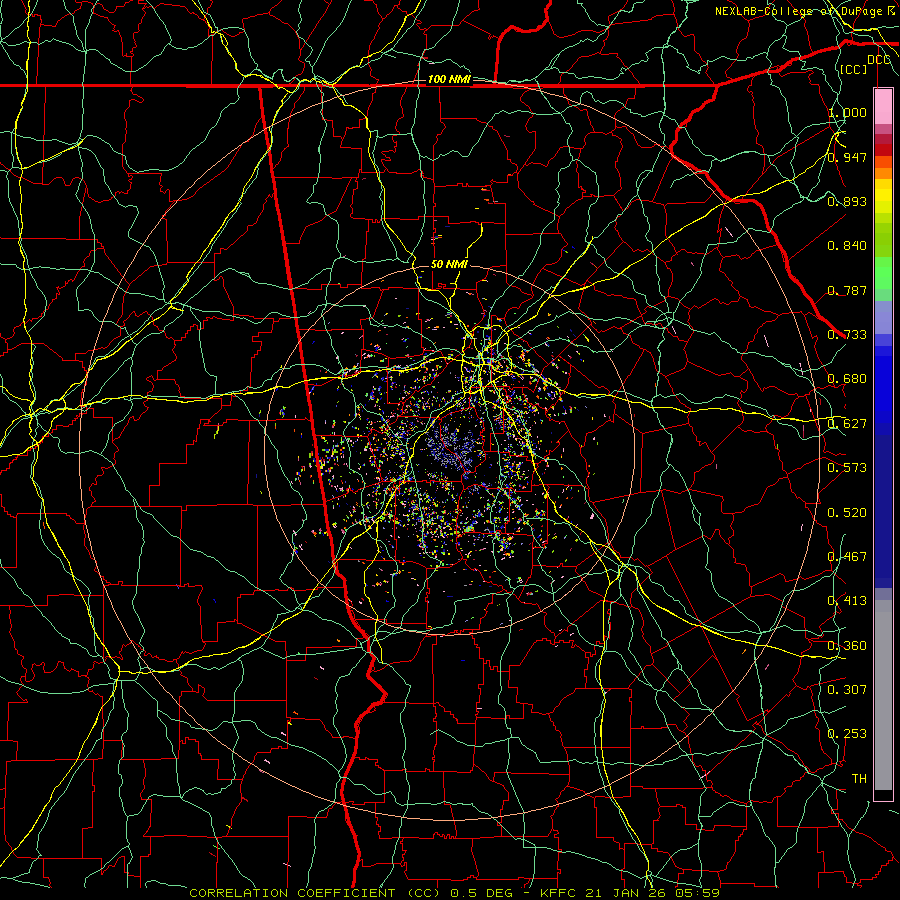
Task: Select the 50 NMI range ring label
Action: point(449,264)
